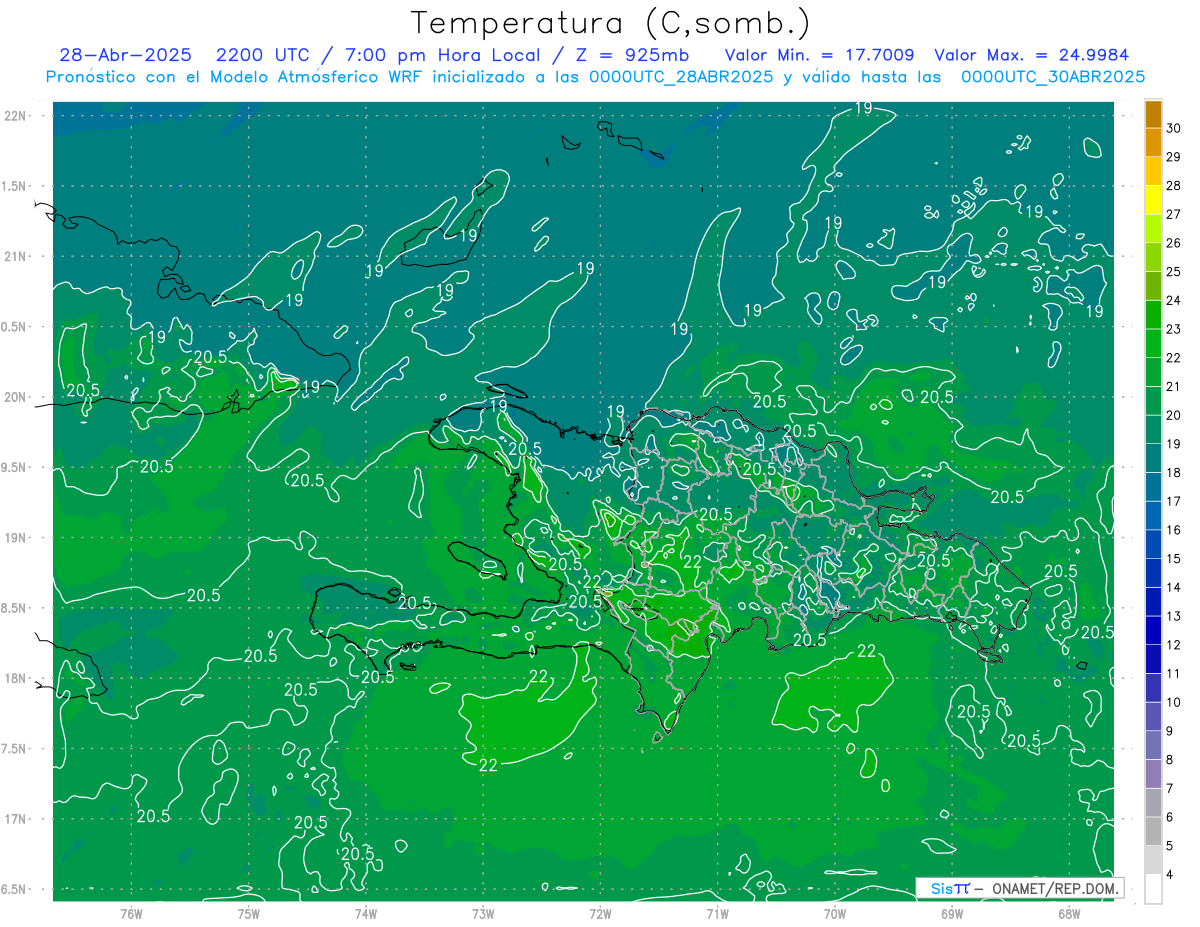
Task: Click the 0000UTC_28ABR2025 initialization time
Action: click(680, 77)
